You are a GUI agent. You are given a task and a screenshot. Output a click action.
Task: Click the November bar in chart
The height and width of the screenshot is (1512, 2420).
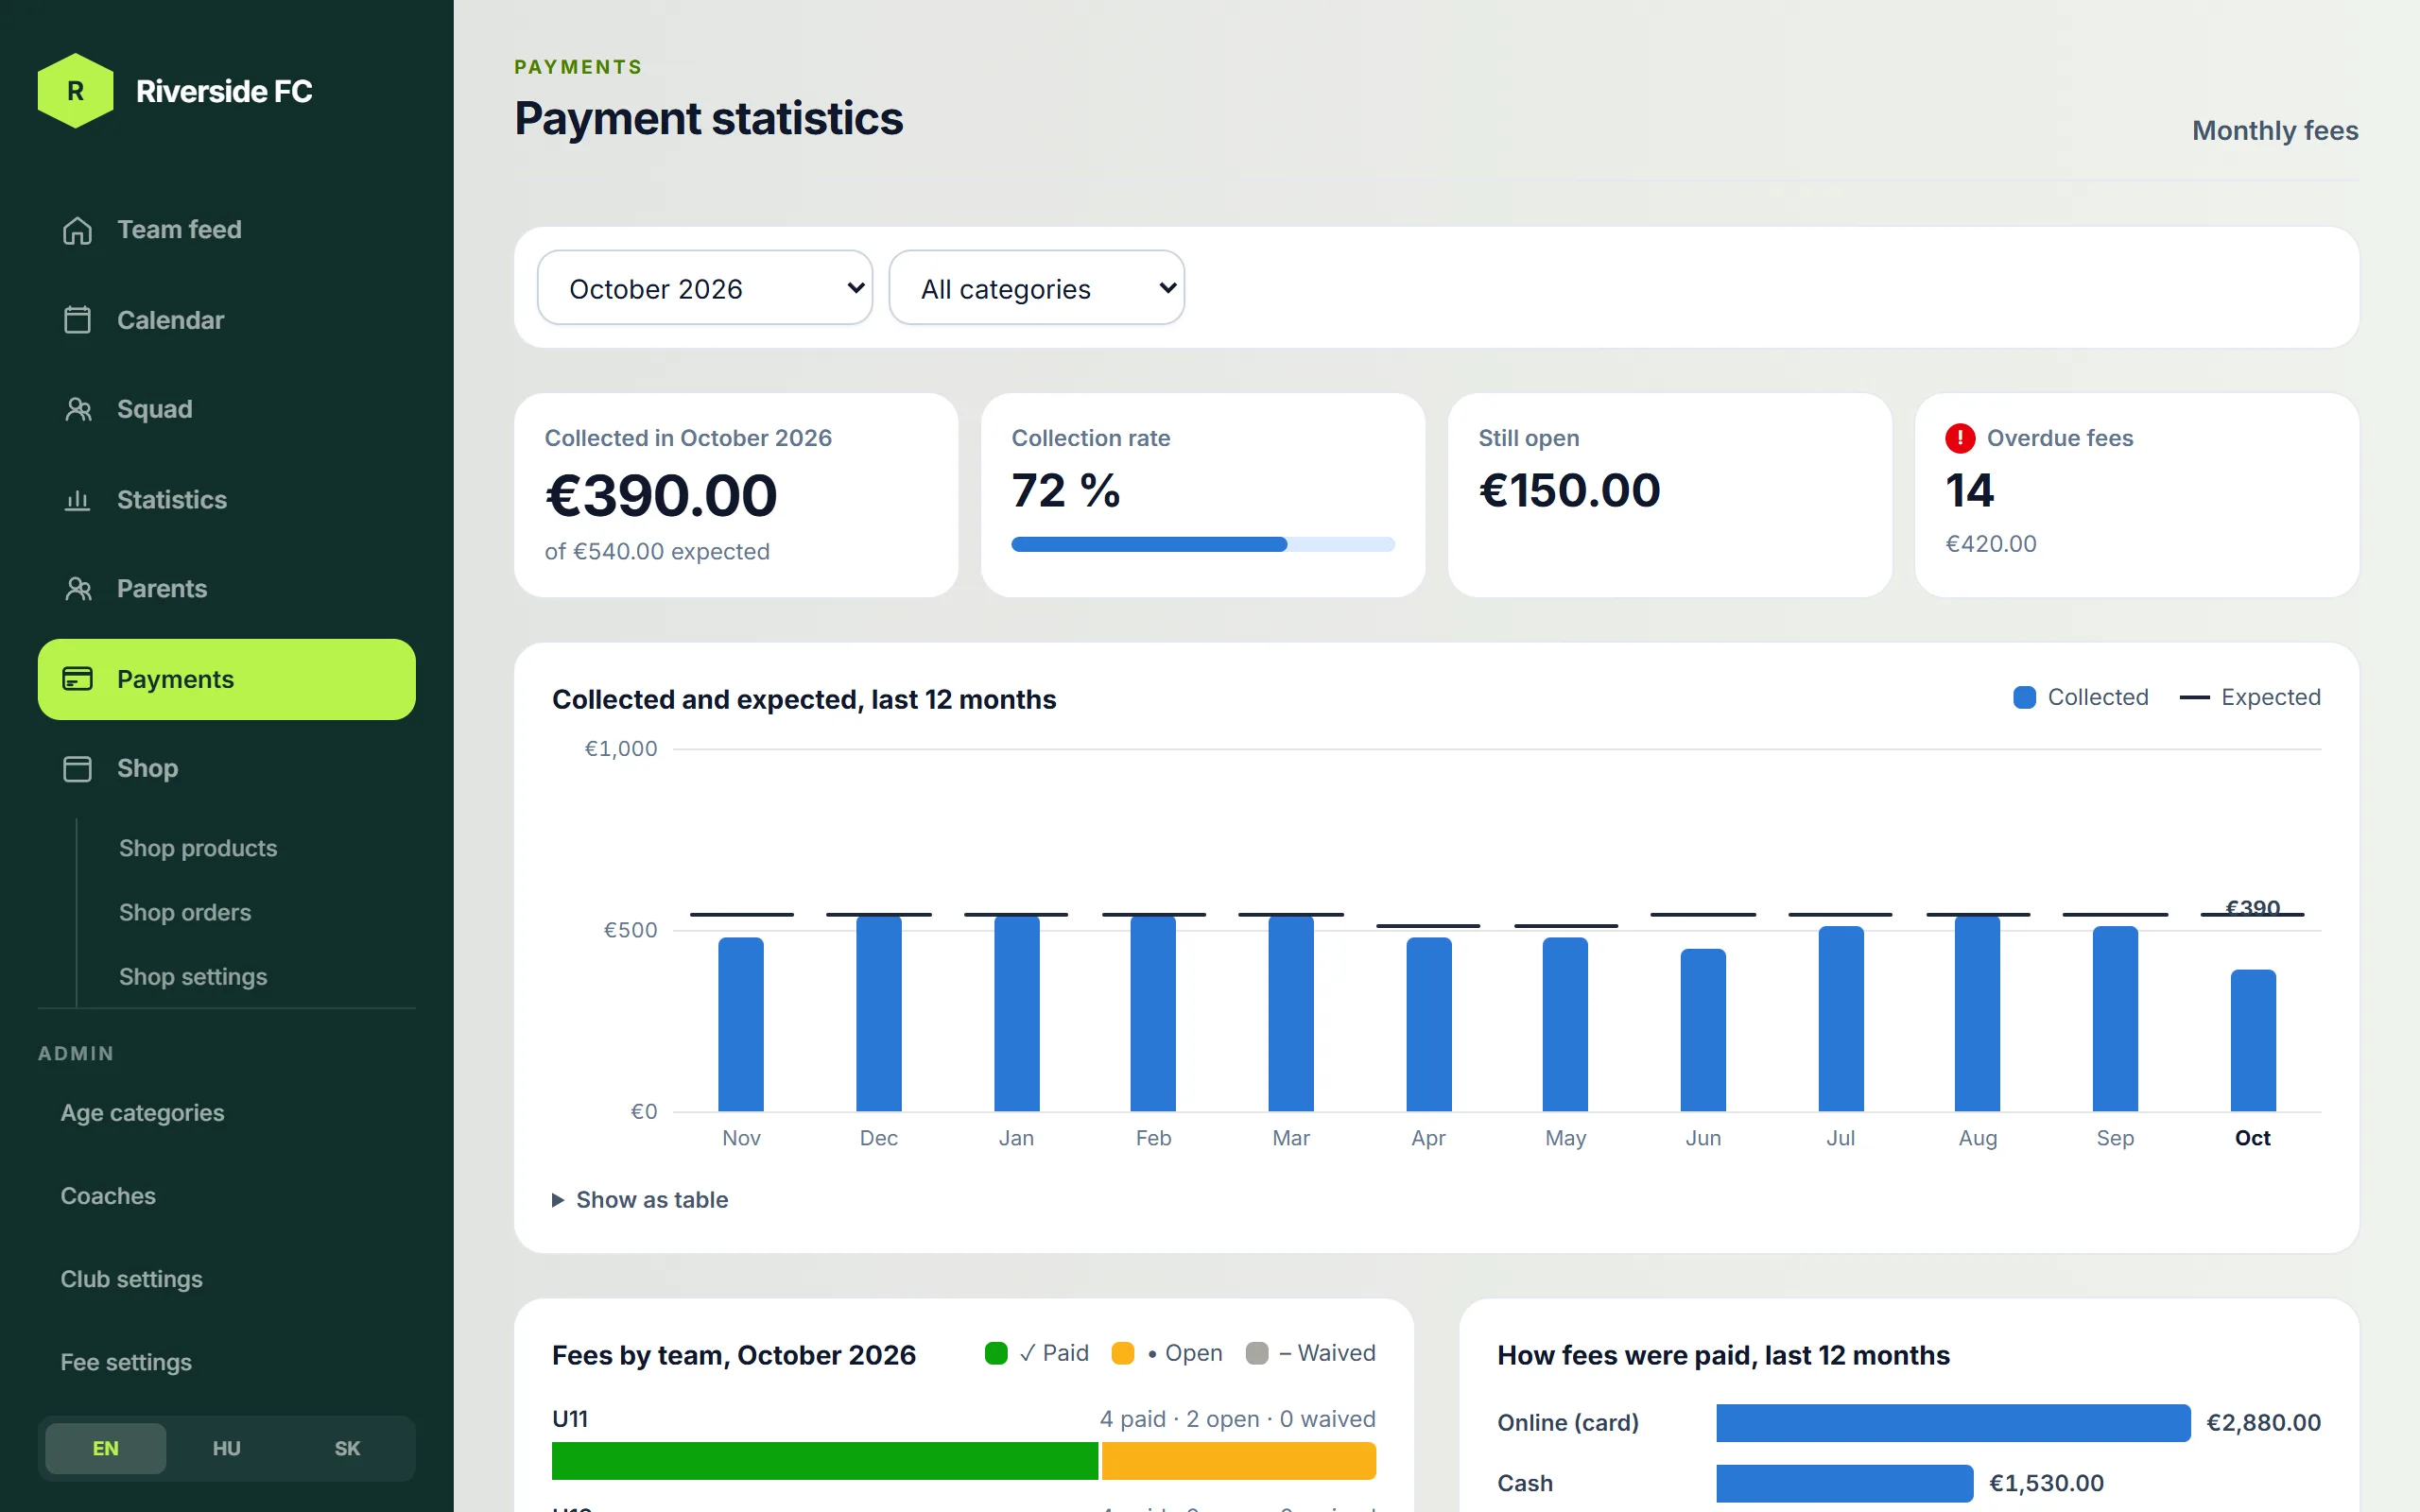click(741, 1024)
